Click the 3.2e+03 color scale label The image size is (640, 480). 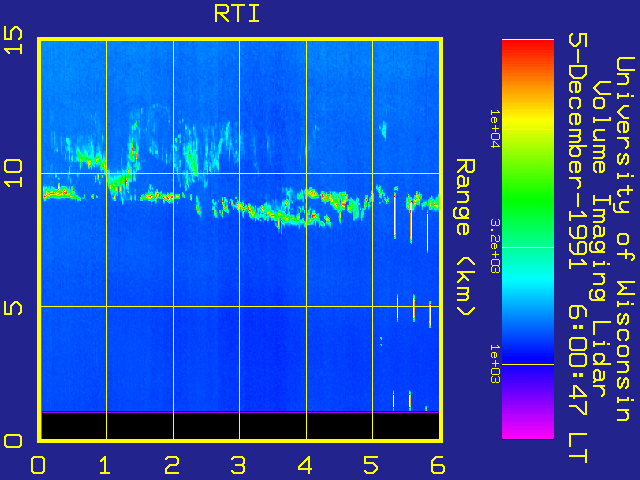494,246
